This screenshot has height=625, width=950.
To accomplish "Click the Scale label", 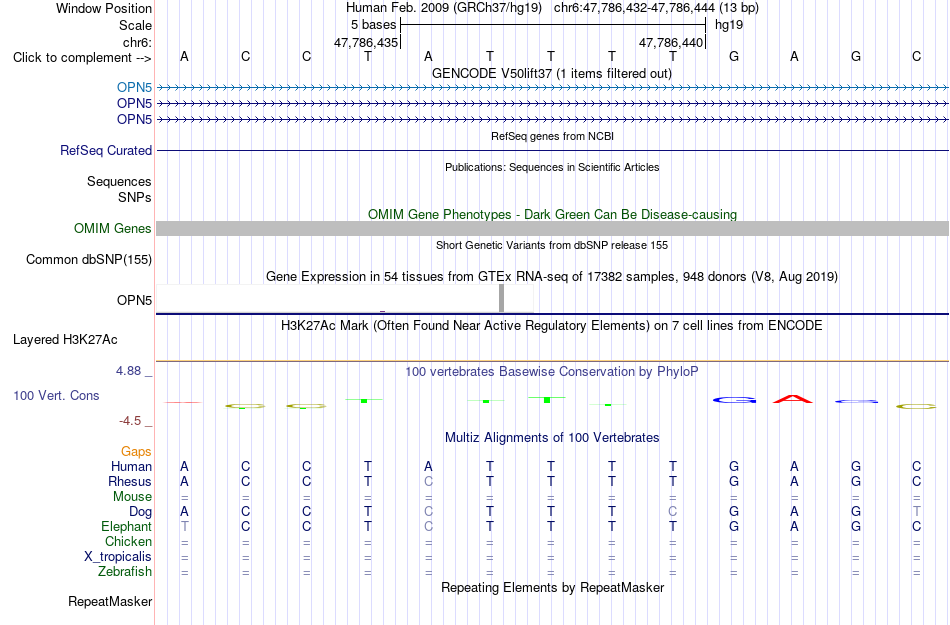I will (x=136, y=25).
